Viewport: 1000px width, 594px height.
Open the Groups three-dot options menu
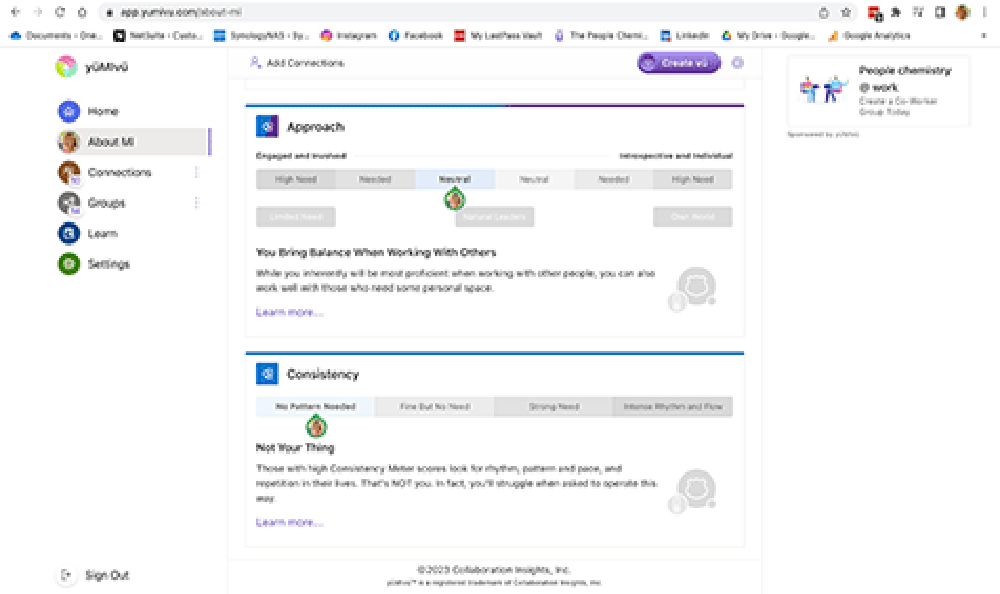(x=196, y=202)
